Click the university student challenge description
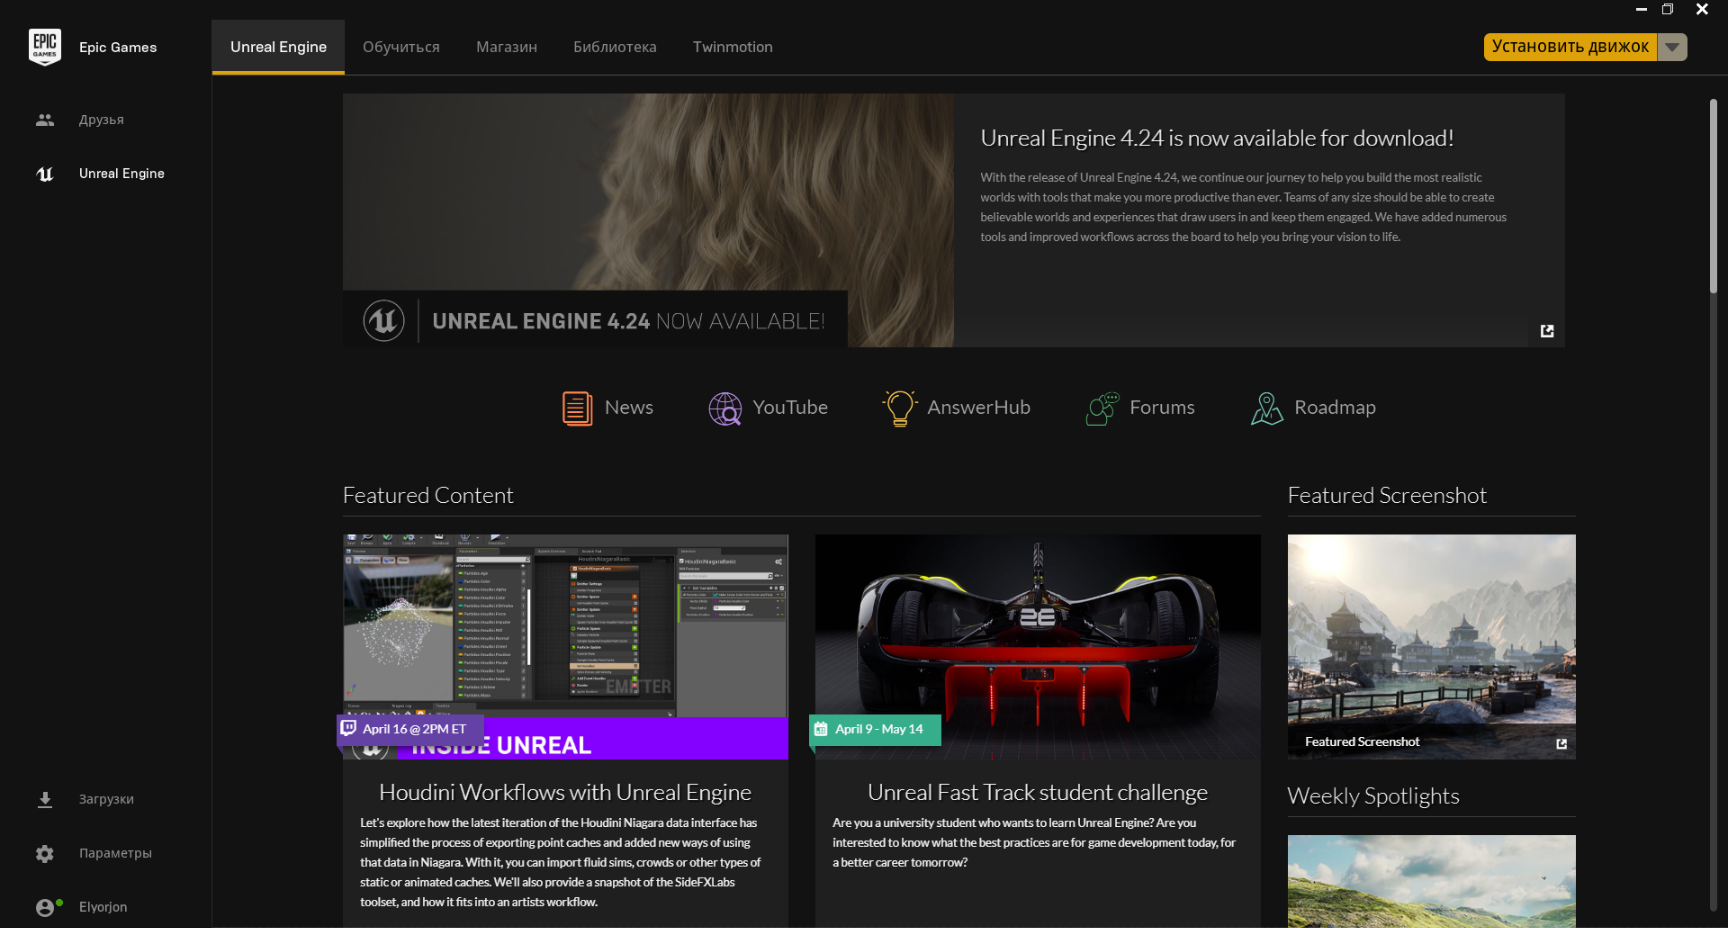Image resolution: width=1728 pixels, height=928 pixels. point(1035,843)
